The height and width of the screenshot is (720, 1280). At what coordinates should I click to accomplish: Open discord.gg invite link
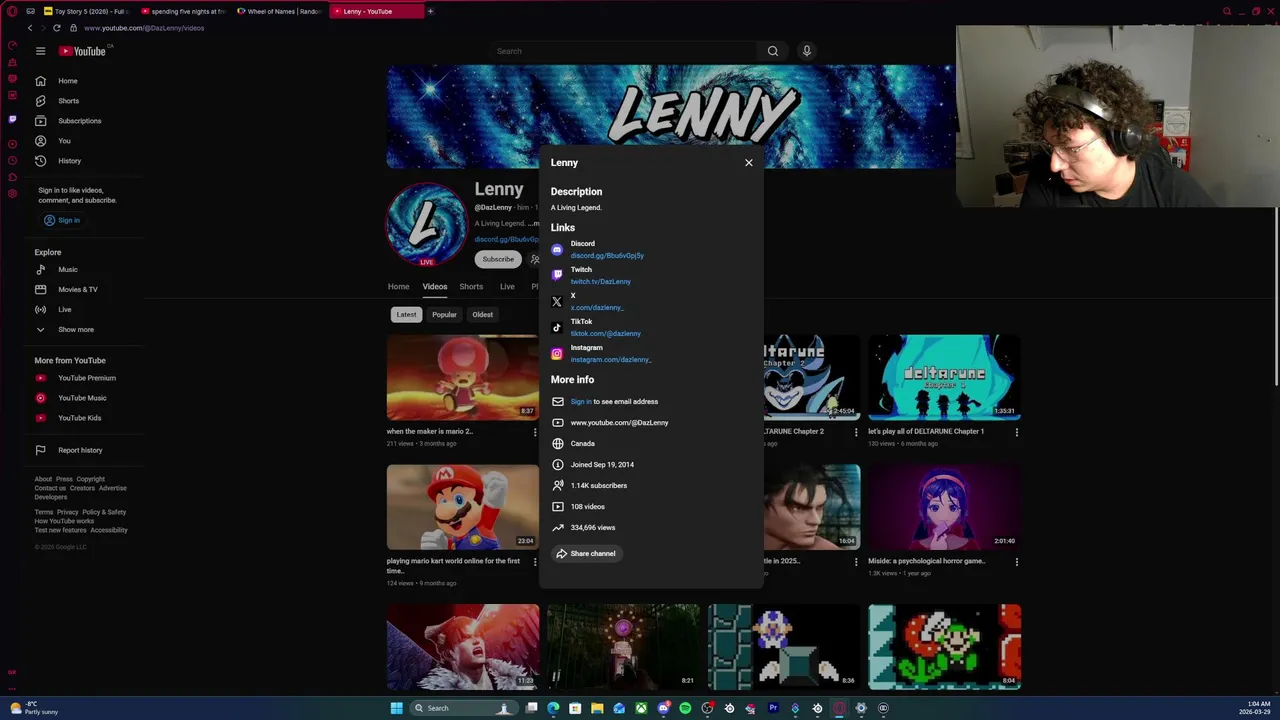coord(607,256)
